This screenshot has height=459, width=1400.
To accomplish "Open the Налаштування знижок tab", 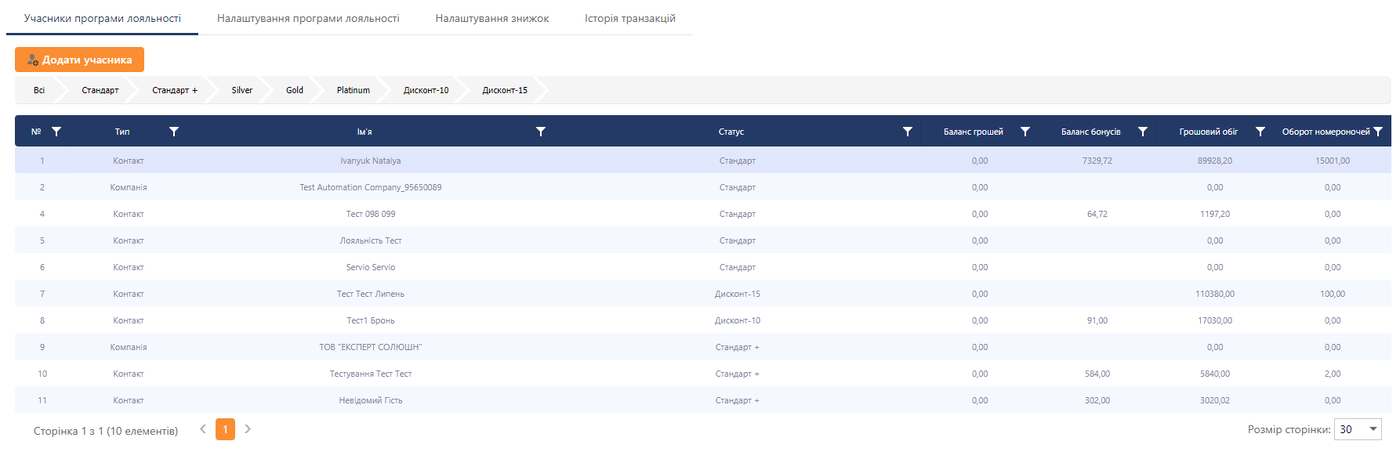I will [492, 18].
